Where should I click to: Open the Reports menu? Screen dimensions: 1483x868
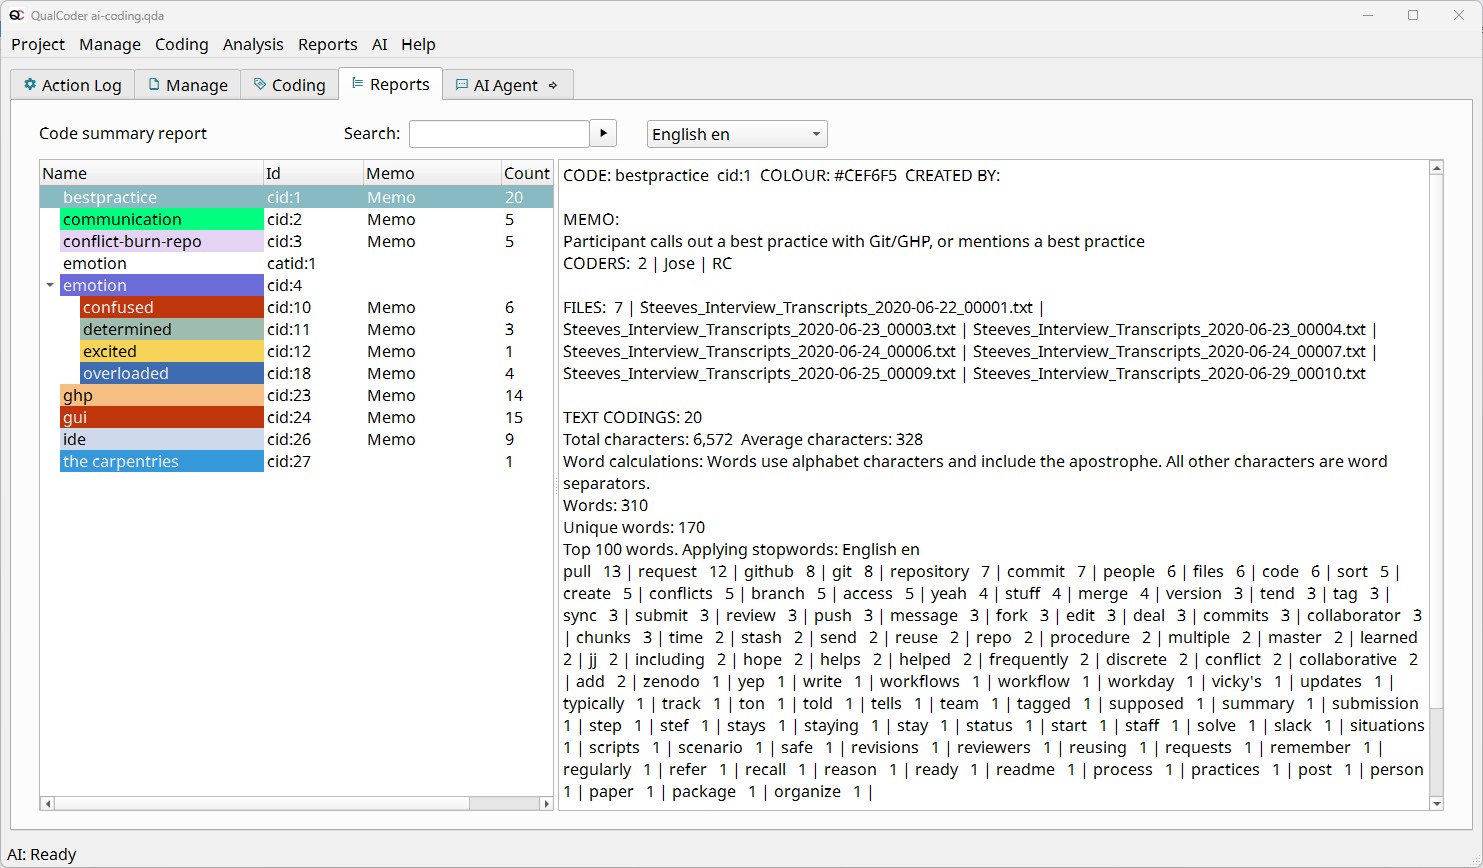point(328,44)
